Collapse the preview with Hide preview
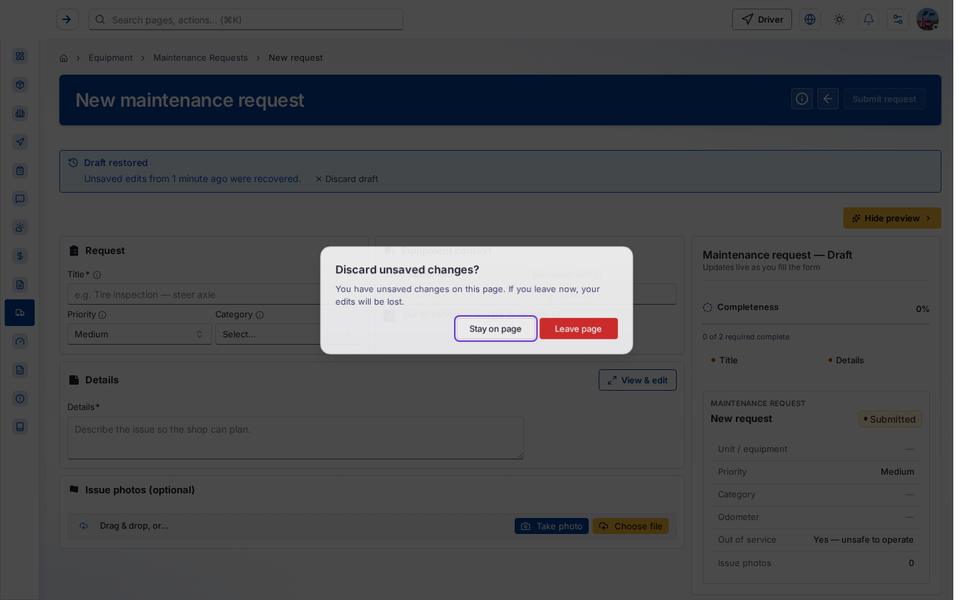Image resolution: width=960 pixels, height=600 pixels. click(891, 218)
